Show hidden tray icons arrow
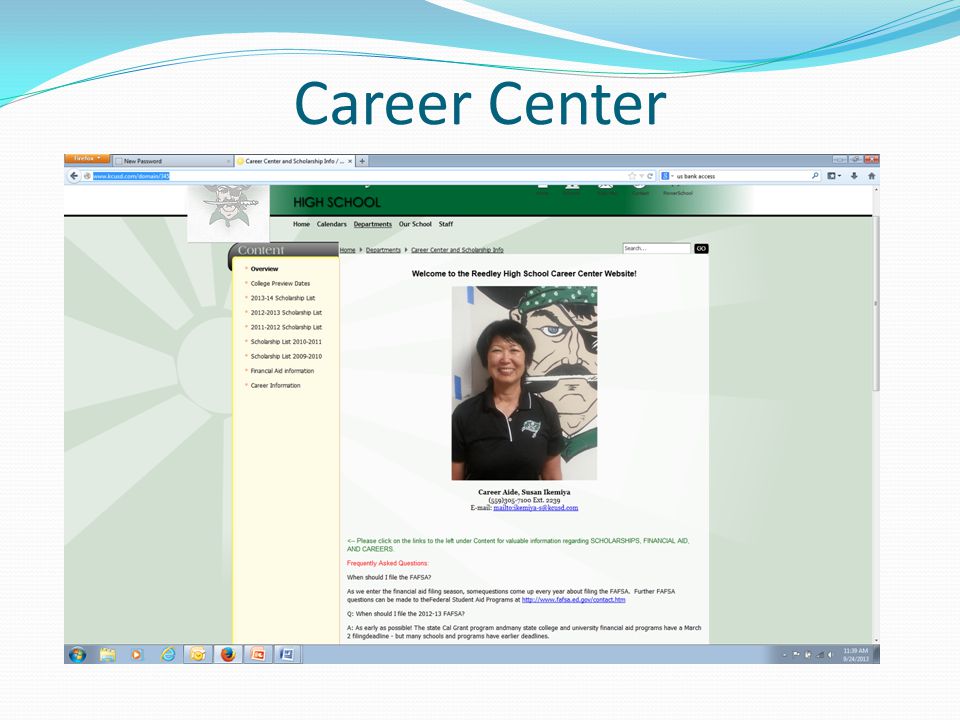Screen dimensions: 960x720 [785, 655]
